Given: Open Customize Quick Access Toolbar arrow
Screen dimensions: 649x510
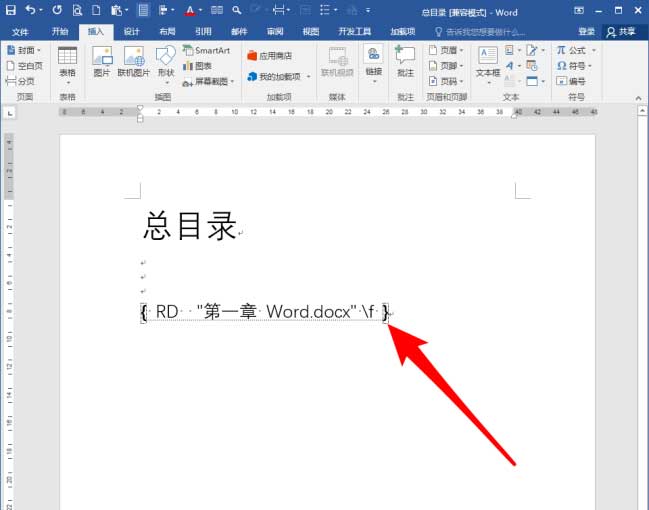Looking at the screenshot, I should [368, 10].
